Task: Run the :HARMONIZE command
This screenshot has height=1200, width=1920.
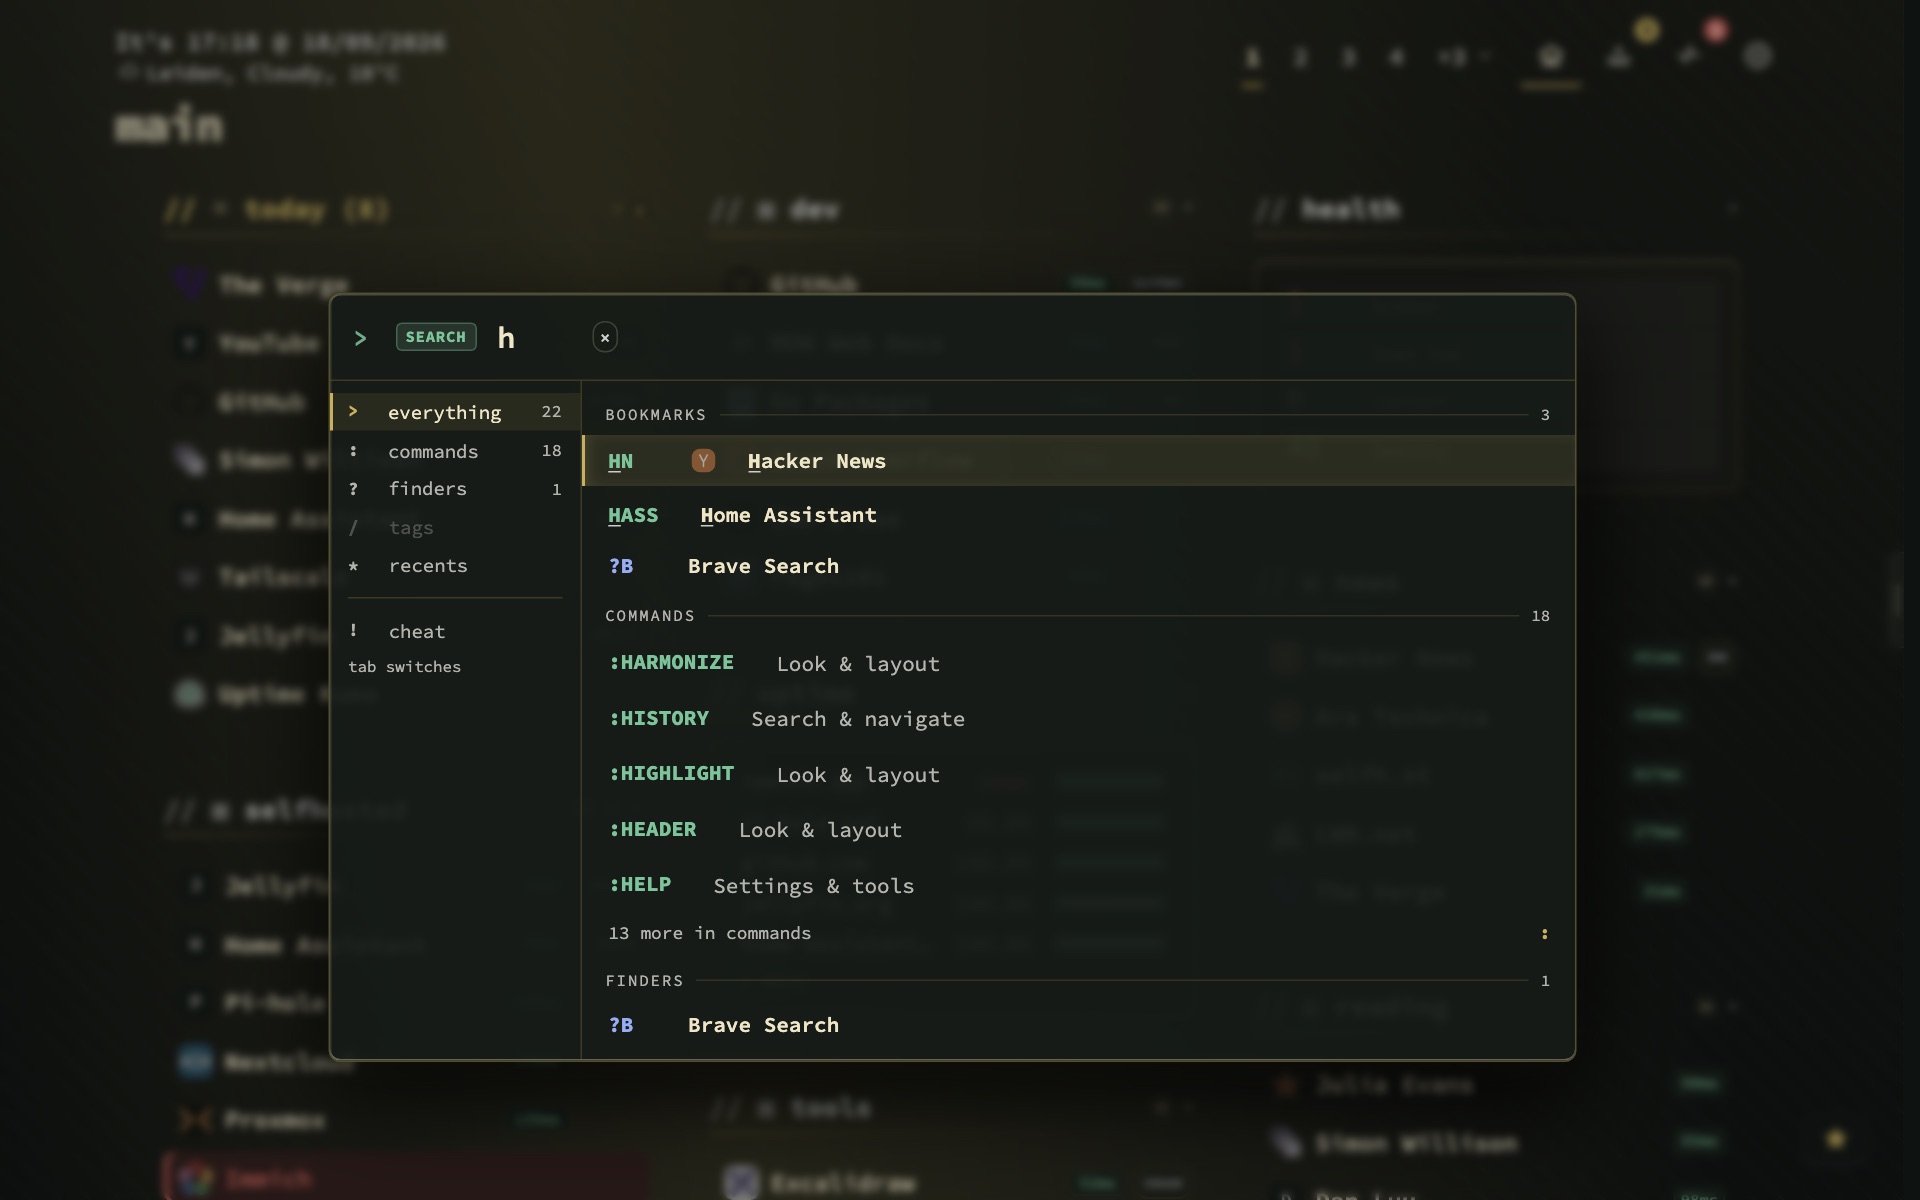Action: [x=1078, y=664]
